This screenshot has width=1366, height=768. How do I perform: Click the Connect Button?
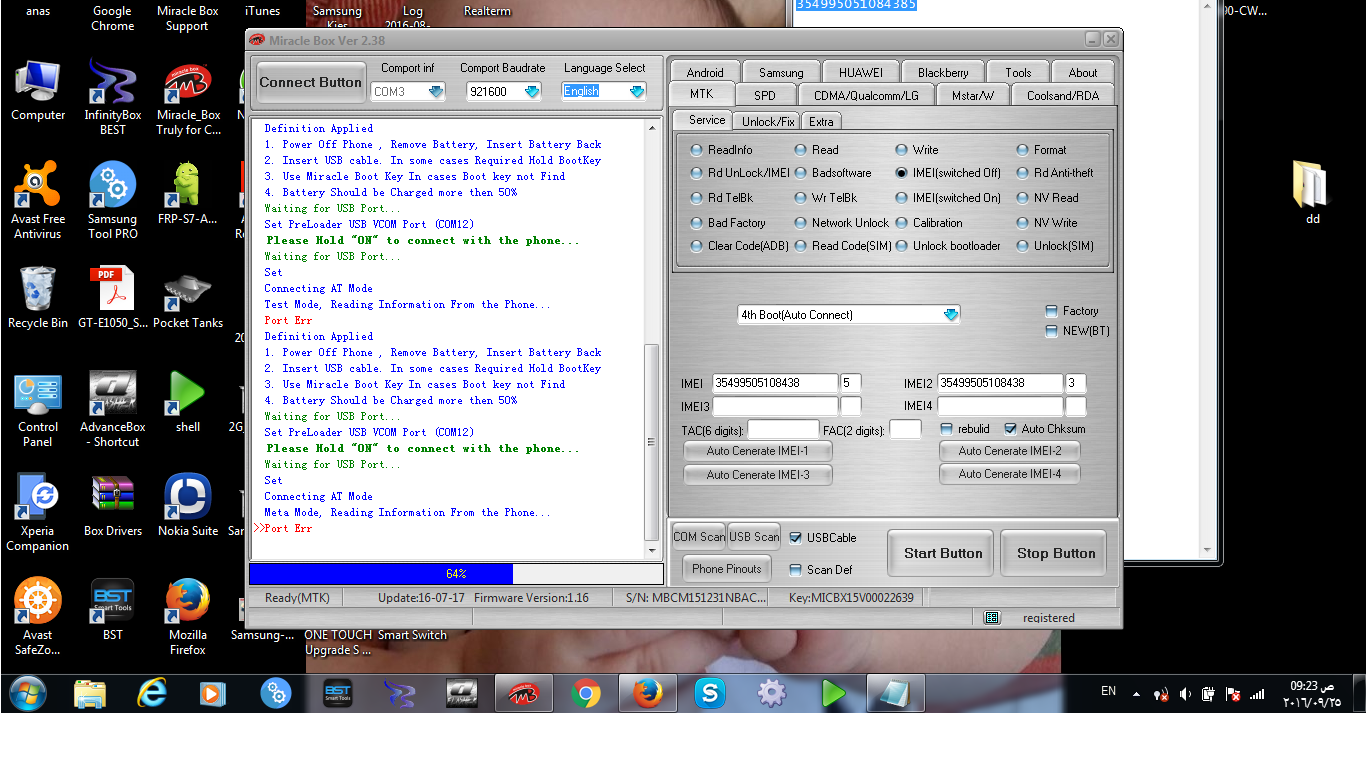point(311,83)
